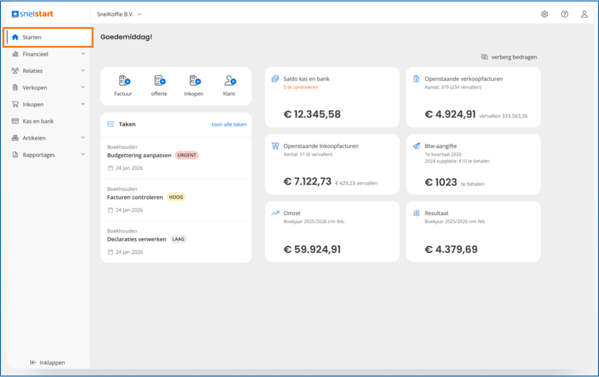The image size is (599, 377).
Task: Click the Openstaande verkoopfacturen title
Action: tap(463, 79)
